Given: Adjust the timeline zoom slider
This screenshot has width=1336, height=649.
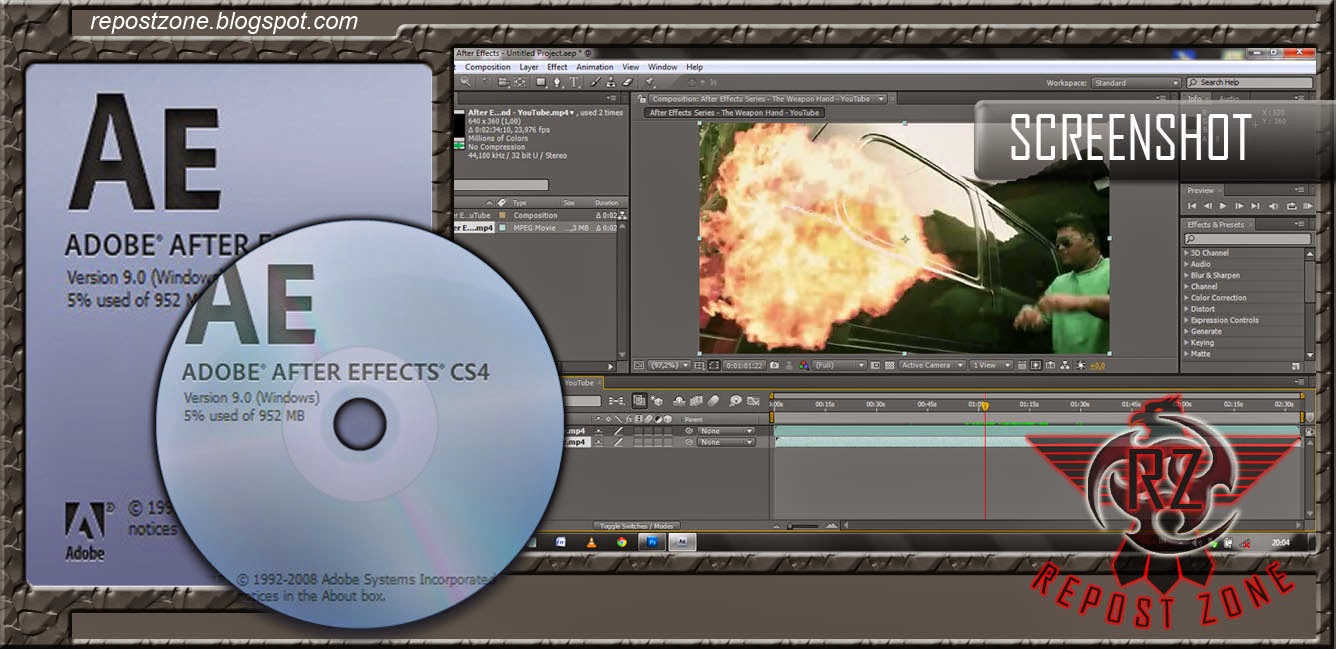Looking at the screenshot, I should (805, 525).
